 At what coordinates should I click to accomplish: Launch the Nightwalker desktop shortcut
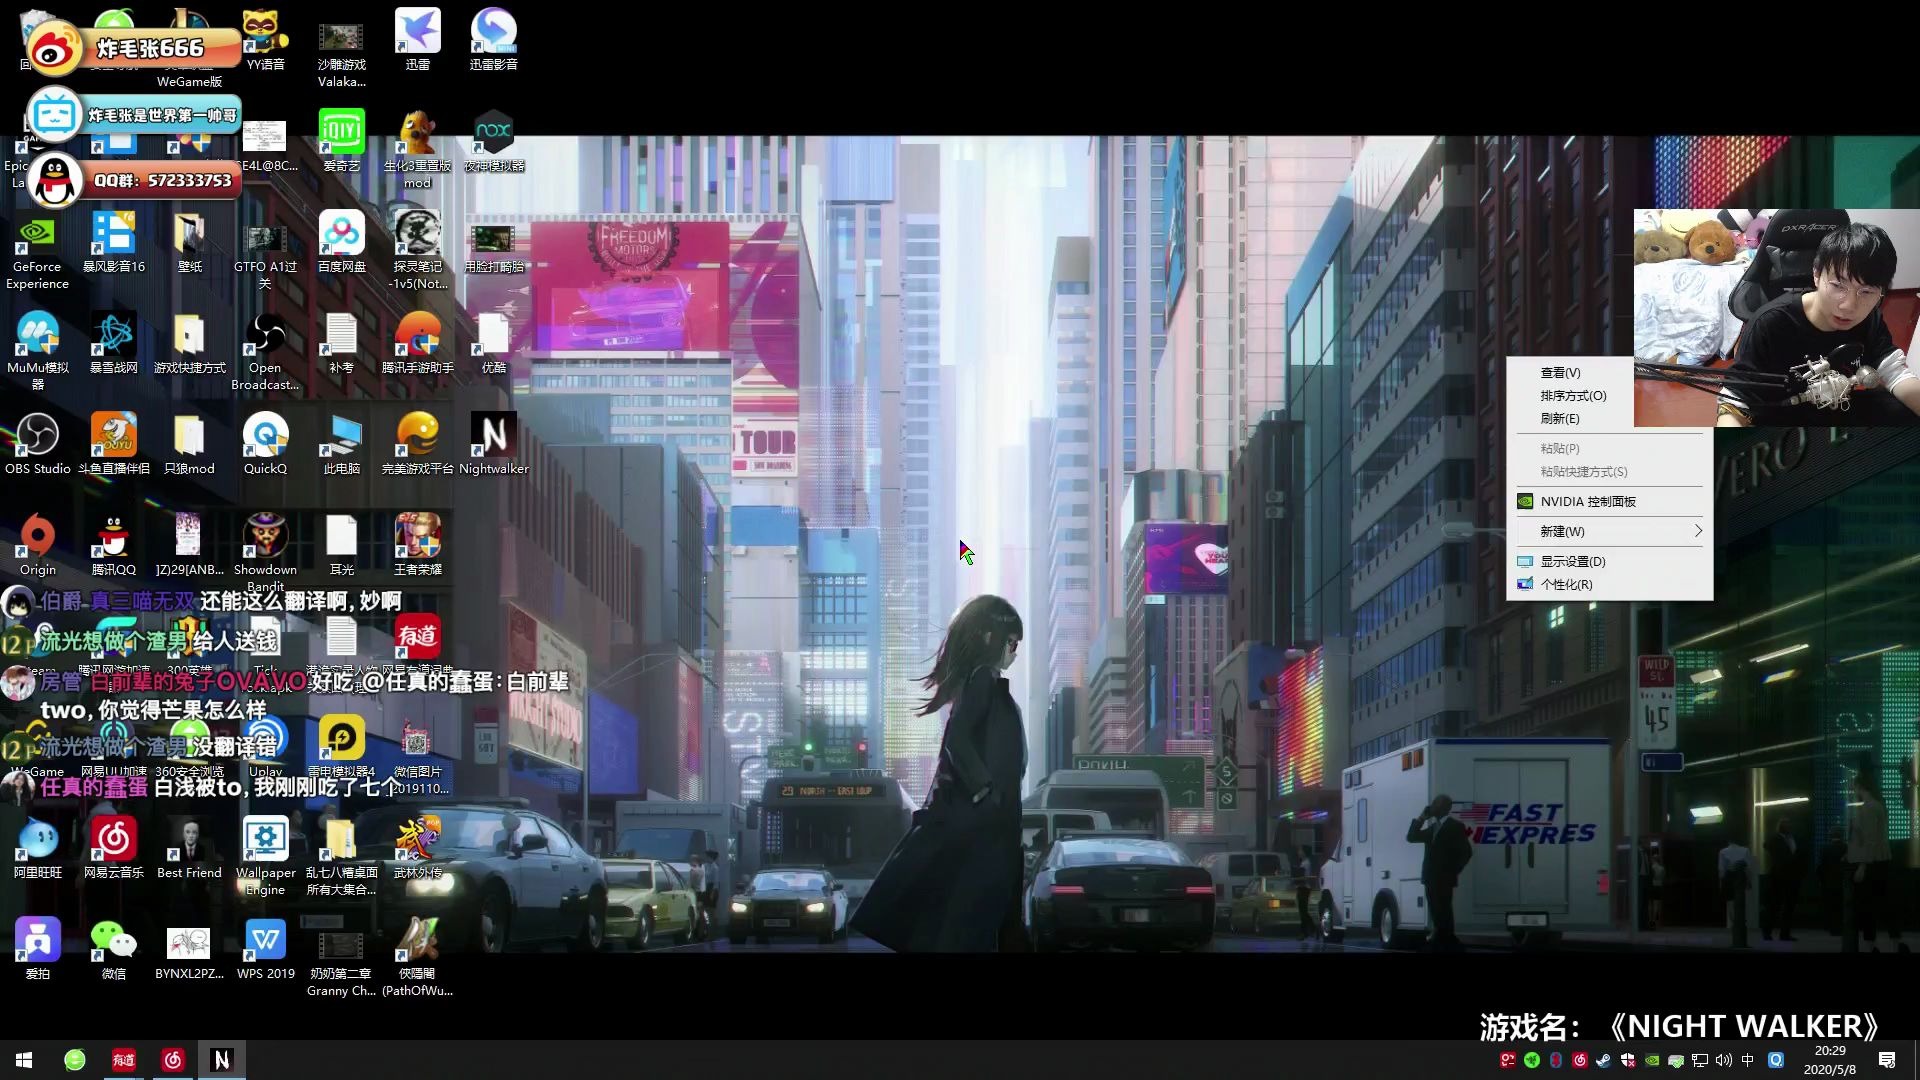pyautogui.click(x=493, y=444)
